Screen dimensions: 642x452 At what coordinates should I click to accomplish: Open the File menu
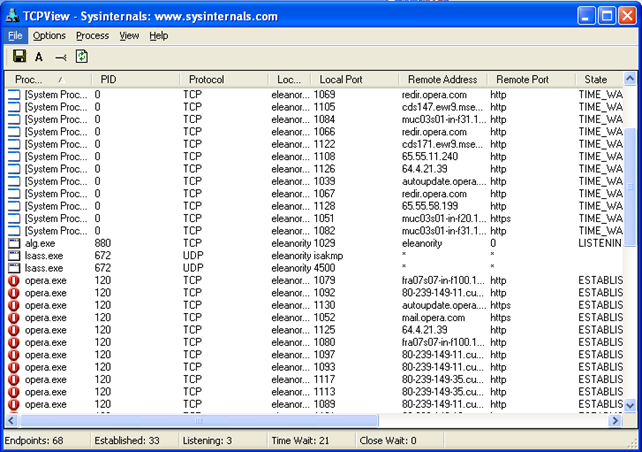pyautogui.click(x=15, y=36)
